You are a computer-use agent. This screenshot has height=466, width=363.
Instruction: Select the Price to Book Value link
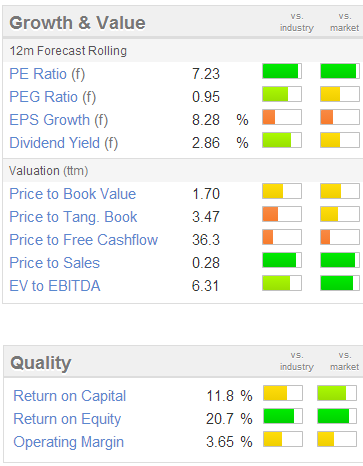point(73,194)
